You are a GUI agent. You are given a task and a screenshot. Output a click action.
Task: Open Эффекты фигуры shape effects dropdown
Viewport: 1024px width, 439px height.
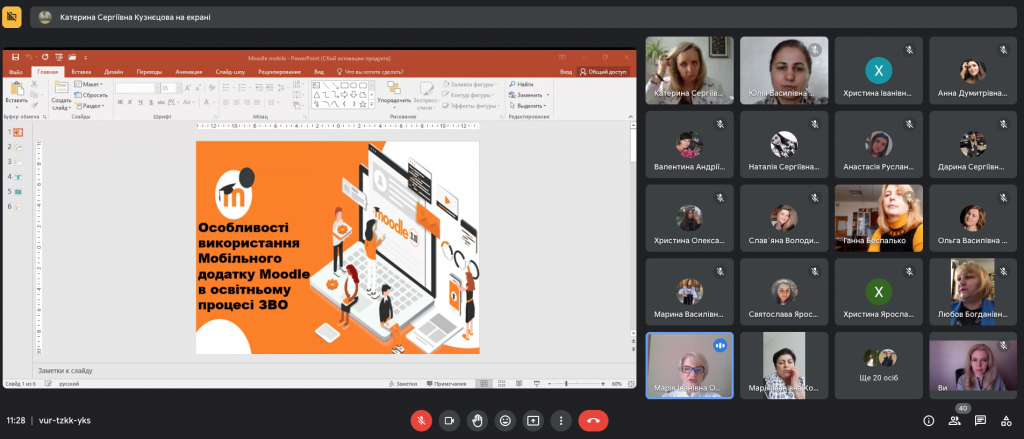pyautogui.click(x=471, y=105)
